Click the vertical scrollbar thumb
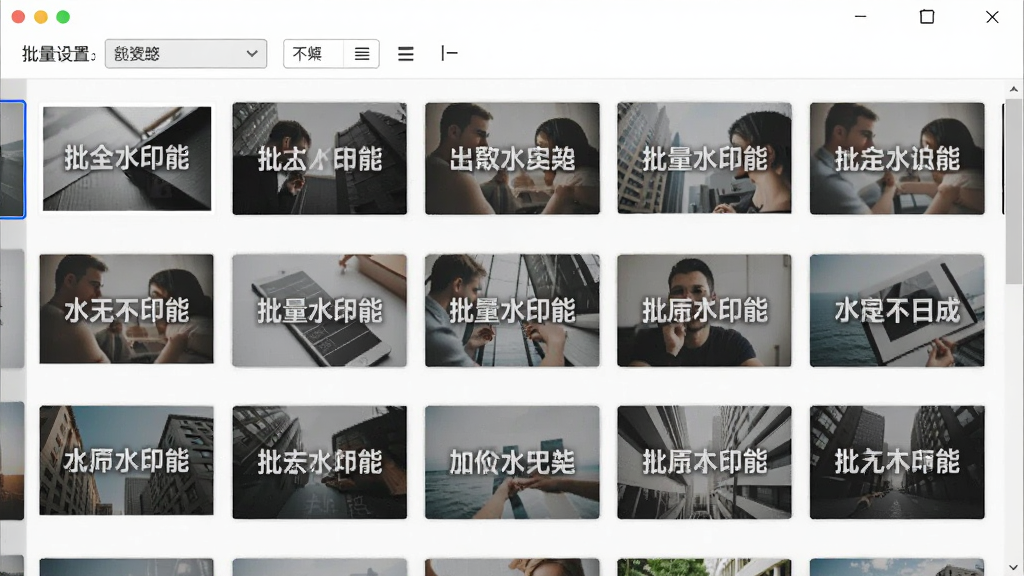This screenshot has height=576, width=1024. (1014, 191)
